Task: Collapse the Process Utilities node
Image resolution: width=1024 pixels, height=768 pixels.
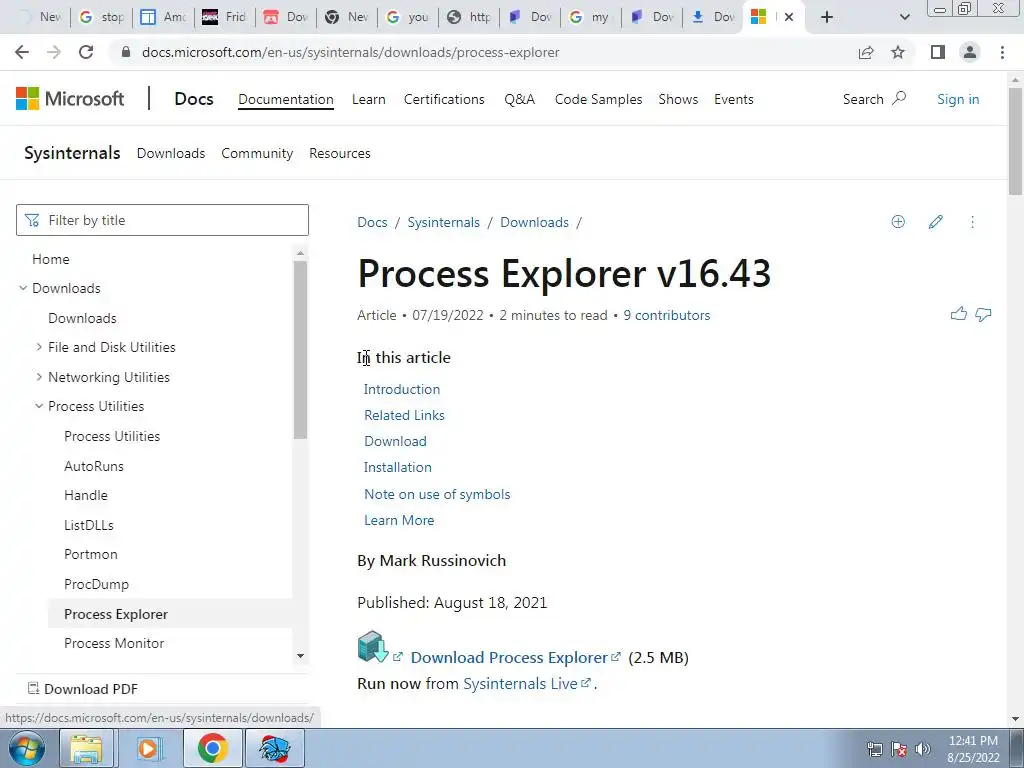Action: click(39, 406)
